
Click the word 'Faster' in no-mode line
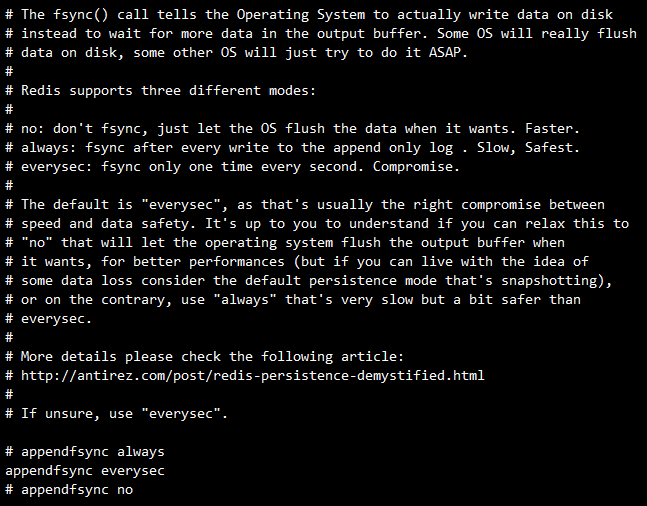click(549, 129)
